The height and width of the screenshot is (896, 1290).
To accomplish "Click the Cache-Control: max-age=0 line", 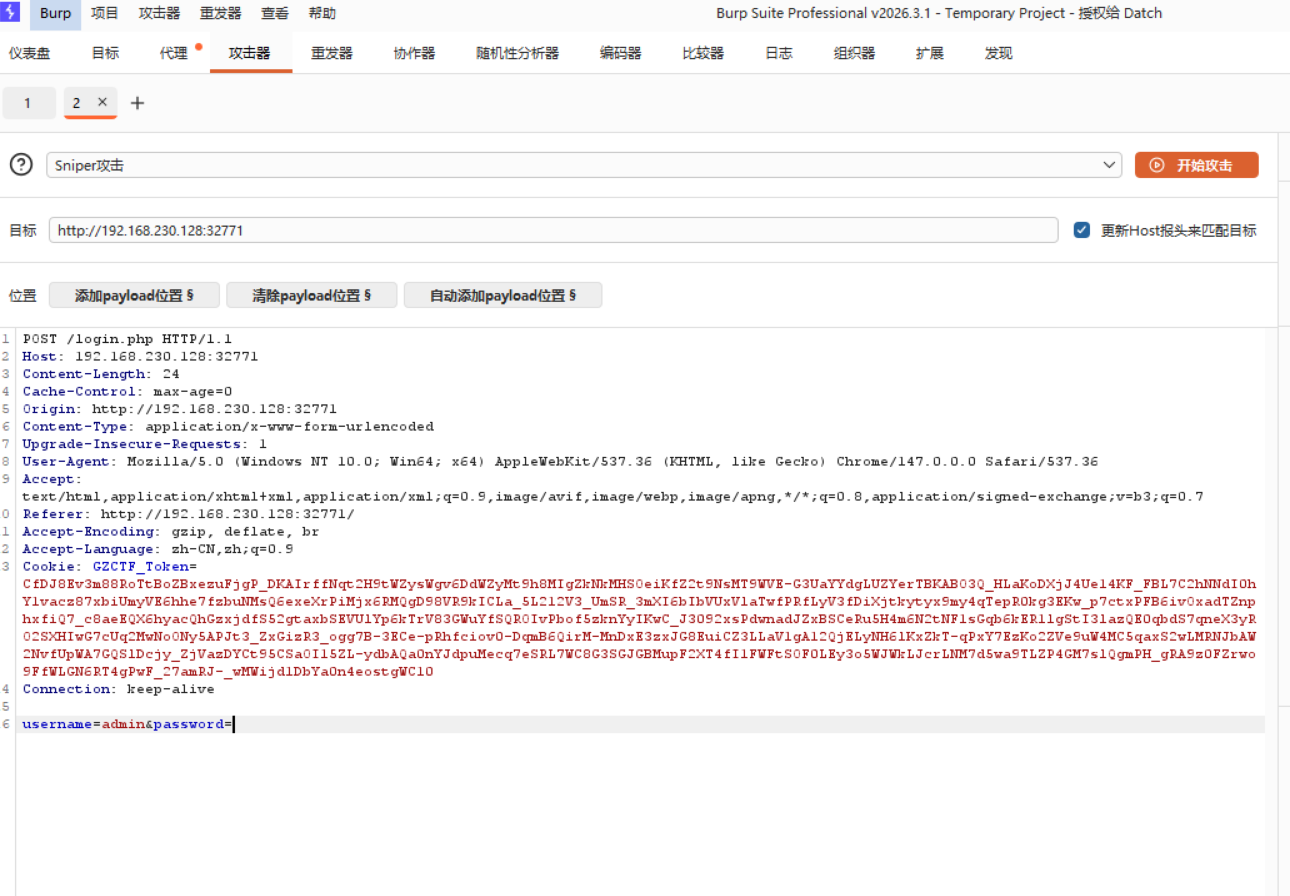I will click(127, 392).
